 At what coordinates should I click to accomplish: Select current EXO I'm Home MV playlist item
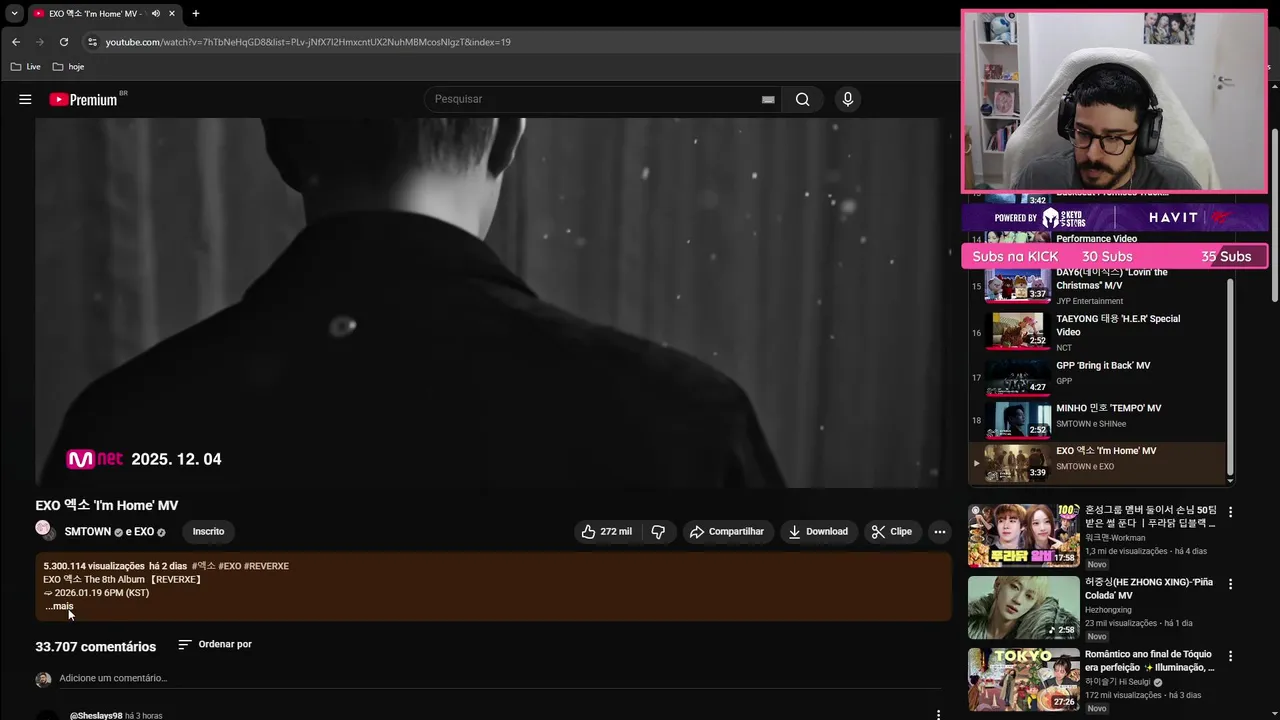click(x=1097, y=463)
